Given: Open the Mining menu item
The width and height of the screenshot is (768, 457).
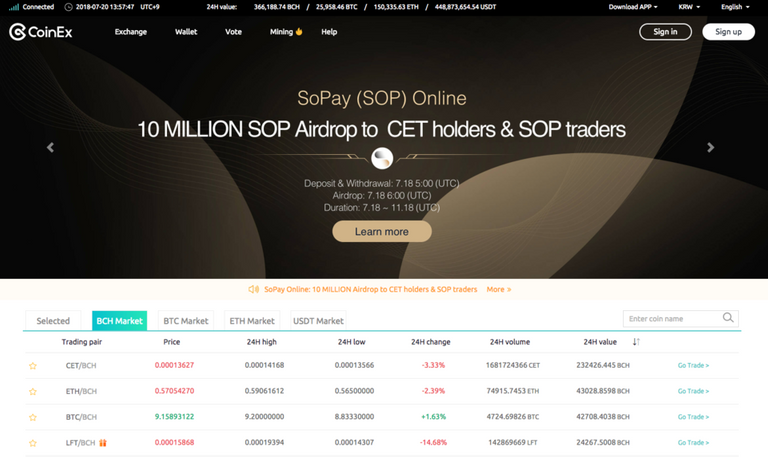Looking at the screenshot, I should coord(281,32).
